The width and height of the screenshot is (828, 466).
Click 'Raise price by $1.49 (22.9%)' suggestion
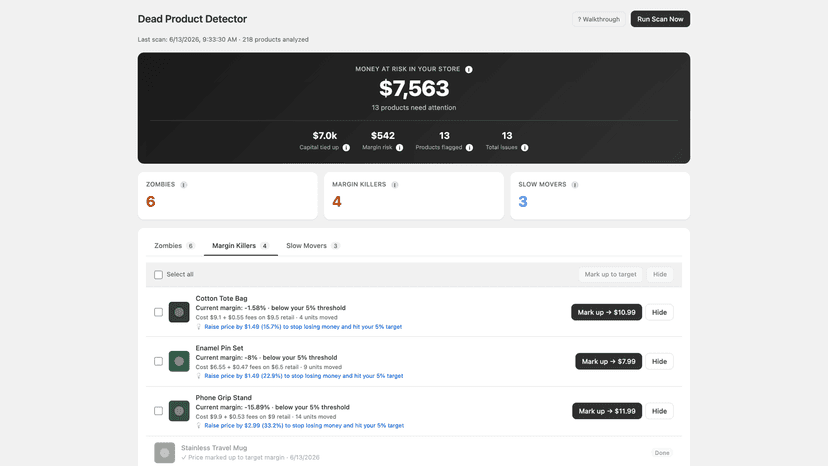[x=304, y=376]
